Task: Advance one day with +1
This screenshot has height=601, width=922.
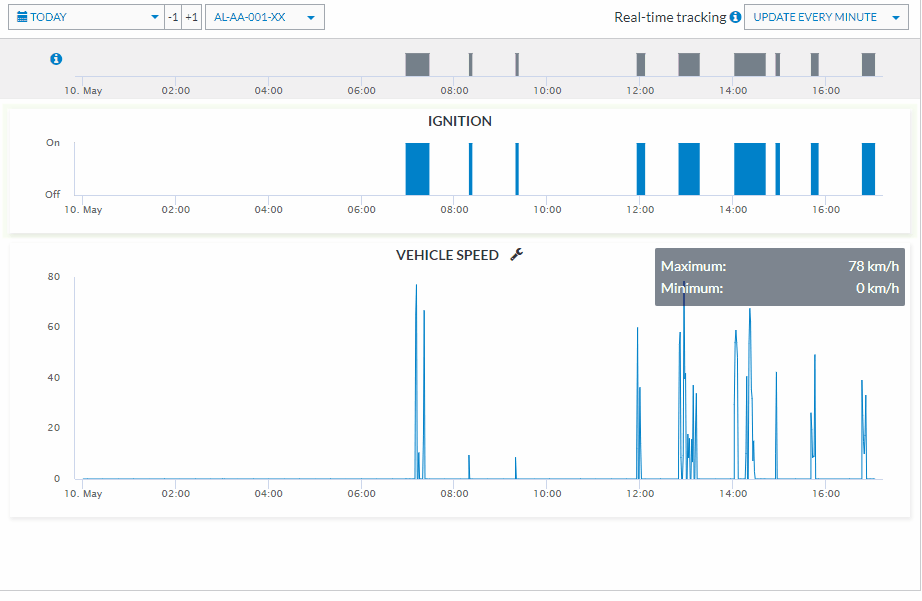Action: tap(191, 17)
